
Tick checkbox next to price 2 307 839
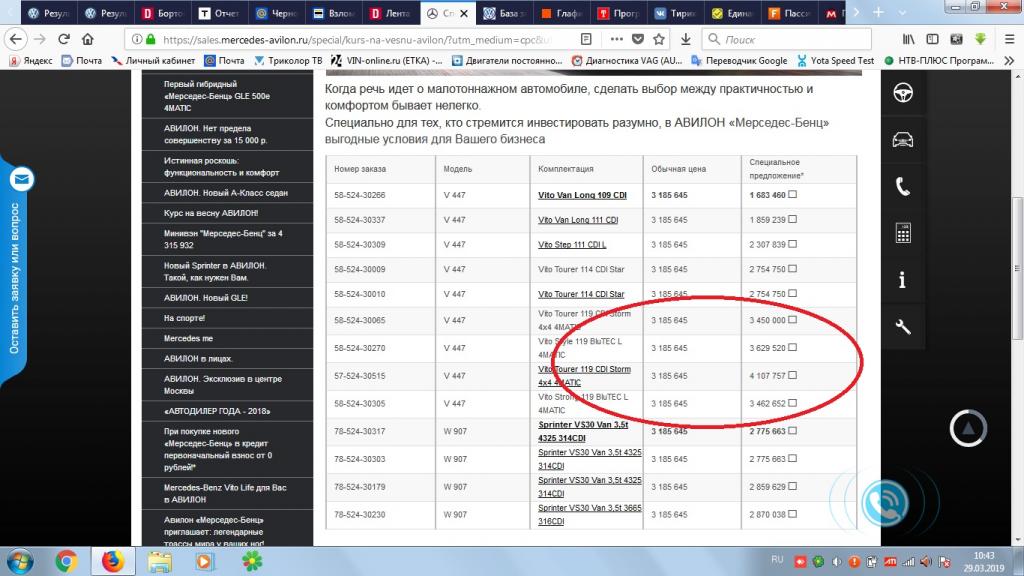point(792,244)
